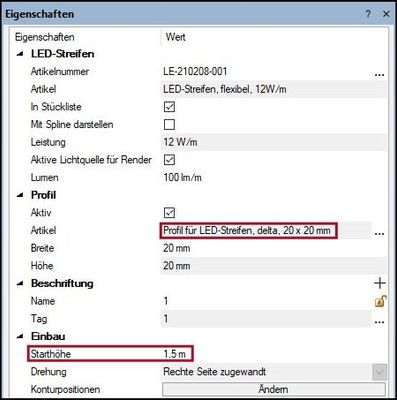Image resolution: width=397 pixels, height=400 pixels.
Task: Select the Starthöhe row label
Action: 51,354
